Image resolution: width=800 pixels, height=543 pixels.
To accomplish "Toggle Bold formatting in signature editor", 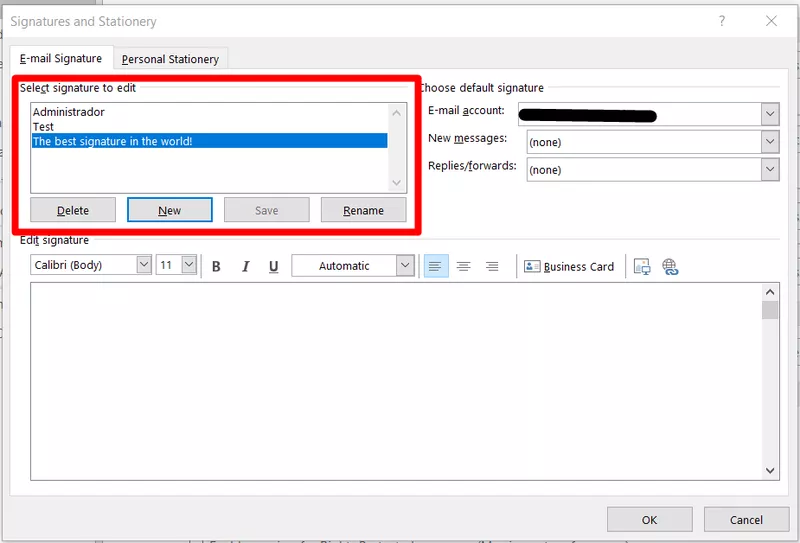I will [216, 266].
